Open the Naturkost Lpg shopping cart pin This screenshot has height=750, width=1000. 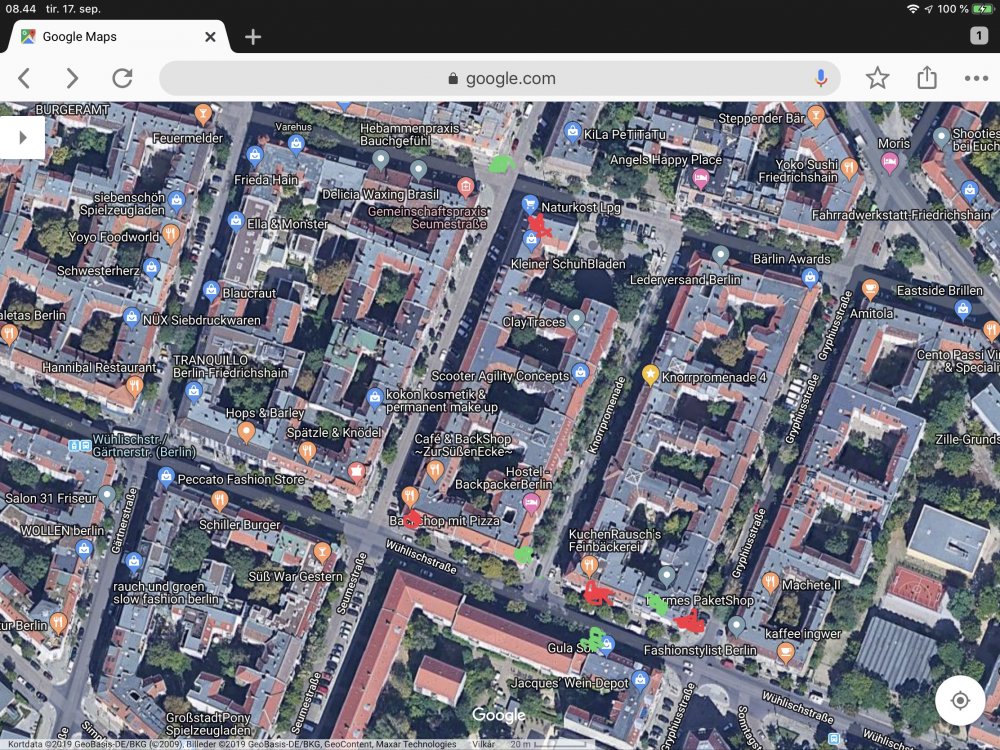pyautogui.click(x=530, y=204)
